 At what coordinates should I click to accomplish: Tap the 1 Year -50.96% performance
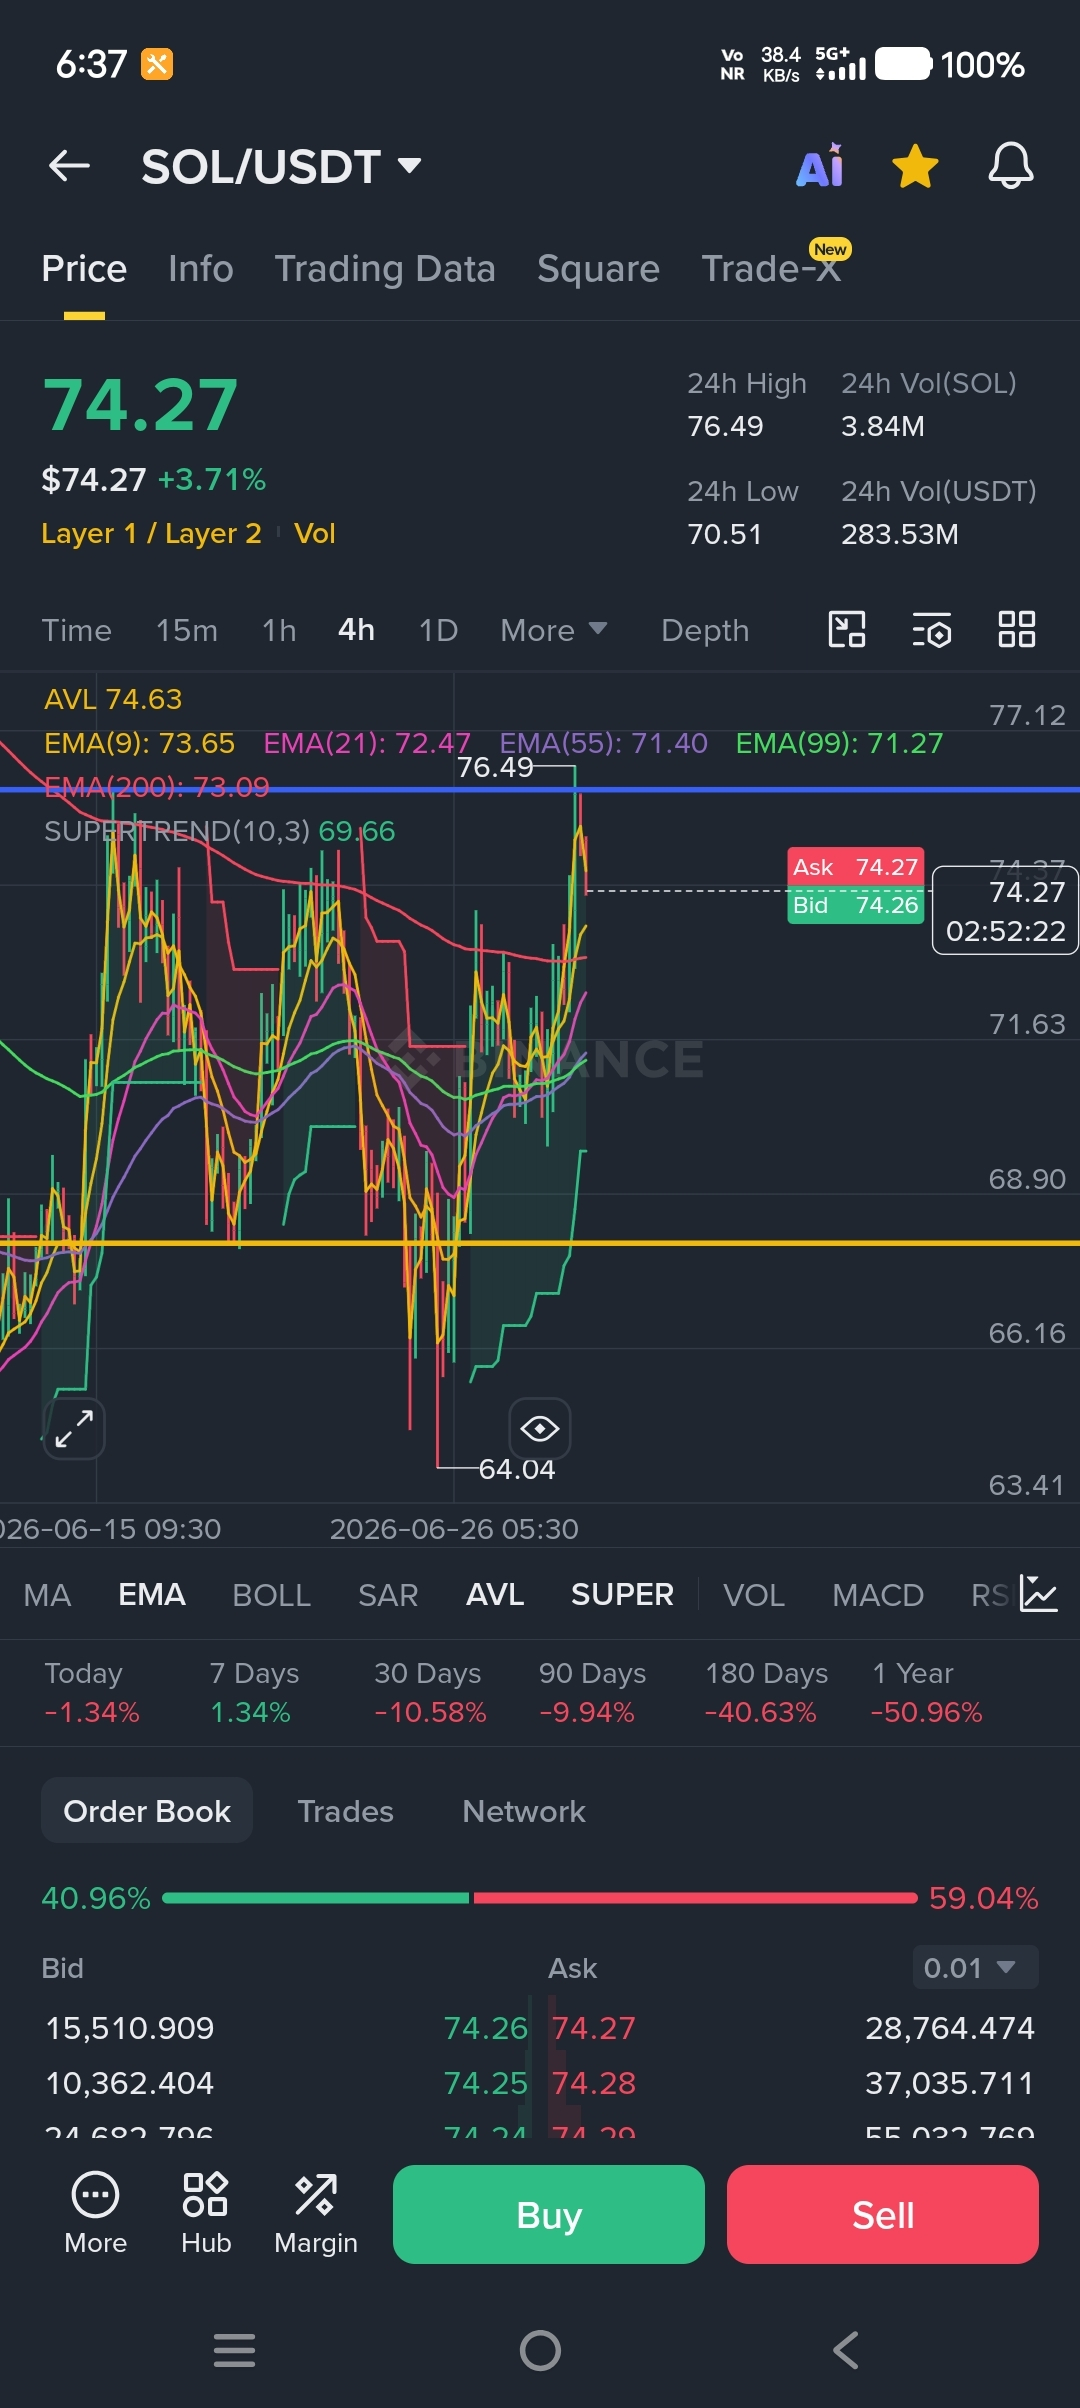[926, 1692]
